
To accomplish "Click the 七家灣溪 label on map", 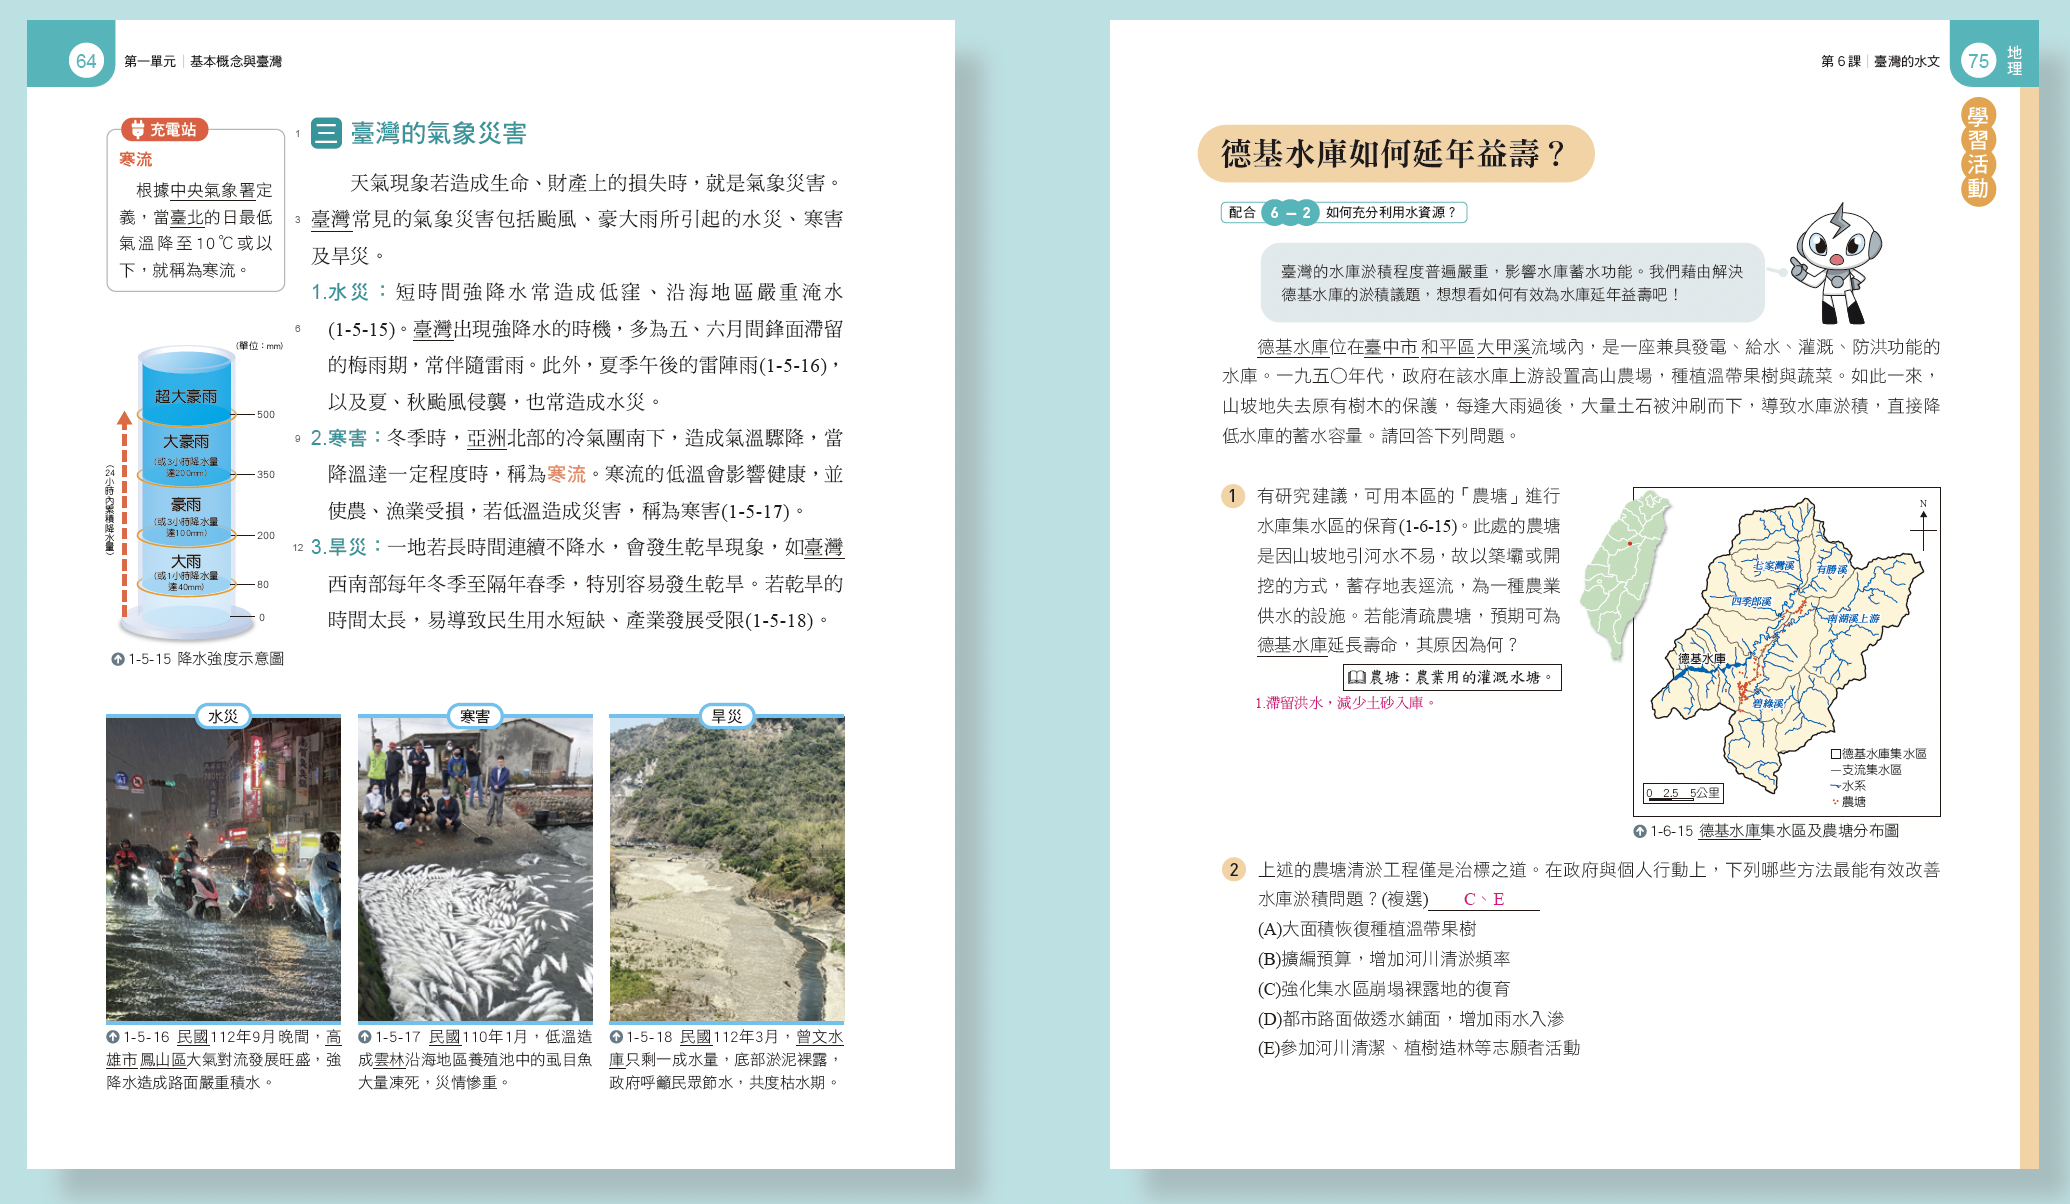I will (x=1774, y=566).
